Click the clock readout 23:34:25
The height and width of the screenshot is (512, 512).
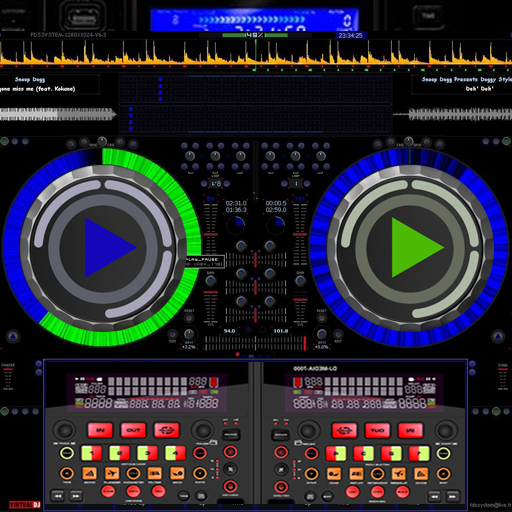[x=350, y=35]
